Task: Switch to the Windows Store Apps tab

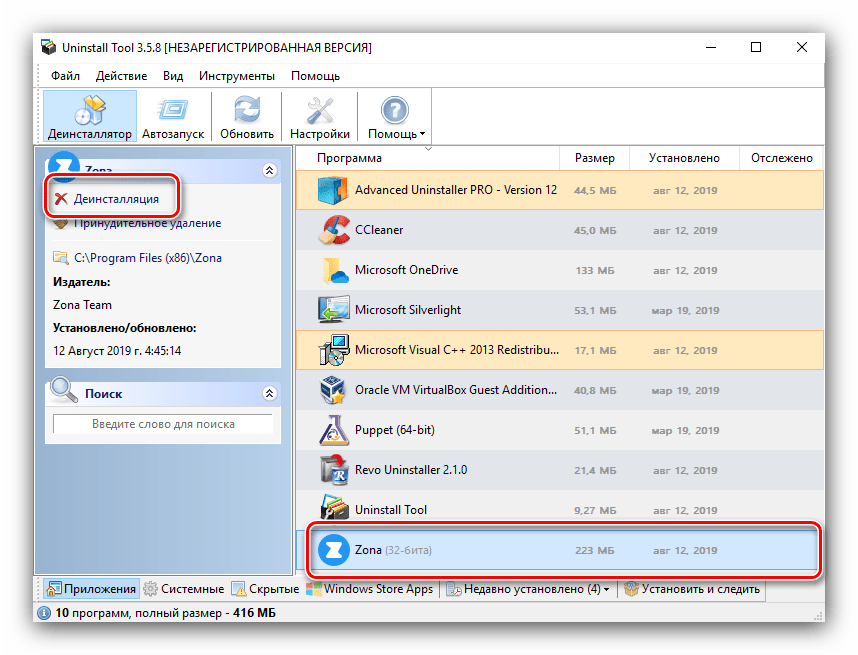Action: coord(370,589)
